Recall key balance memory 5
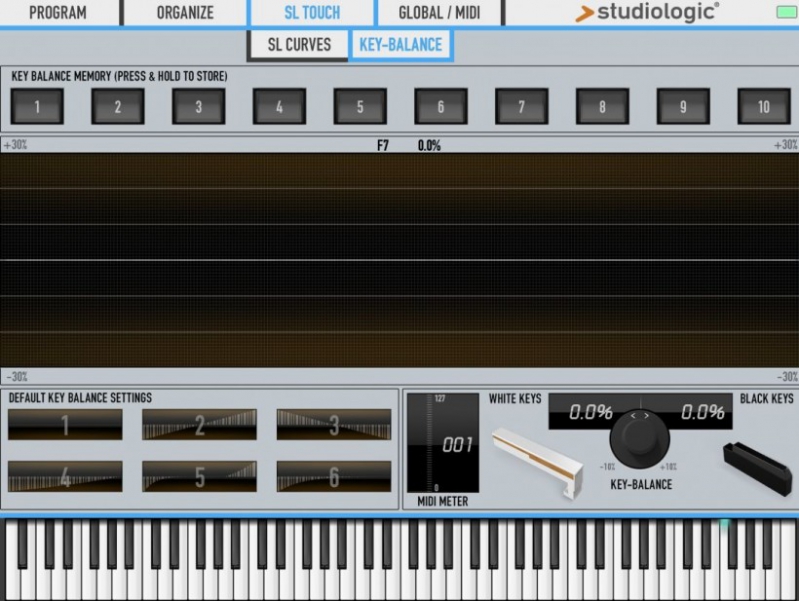The height and width of the screenshot is (601, 799). click(360, 107)
